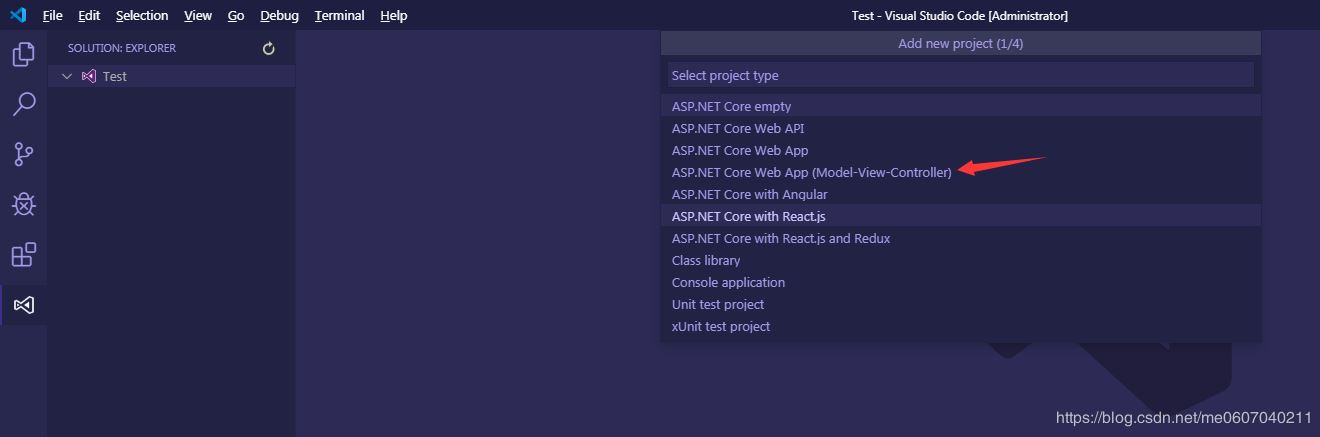Click the VS Code logo icon
Viewport: 1320px width, 437px height.
tap(17, 16)
